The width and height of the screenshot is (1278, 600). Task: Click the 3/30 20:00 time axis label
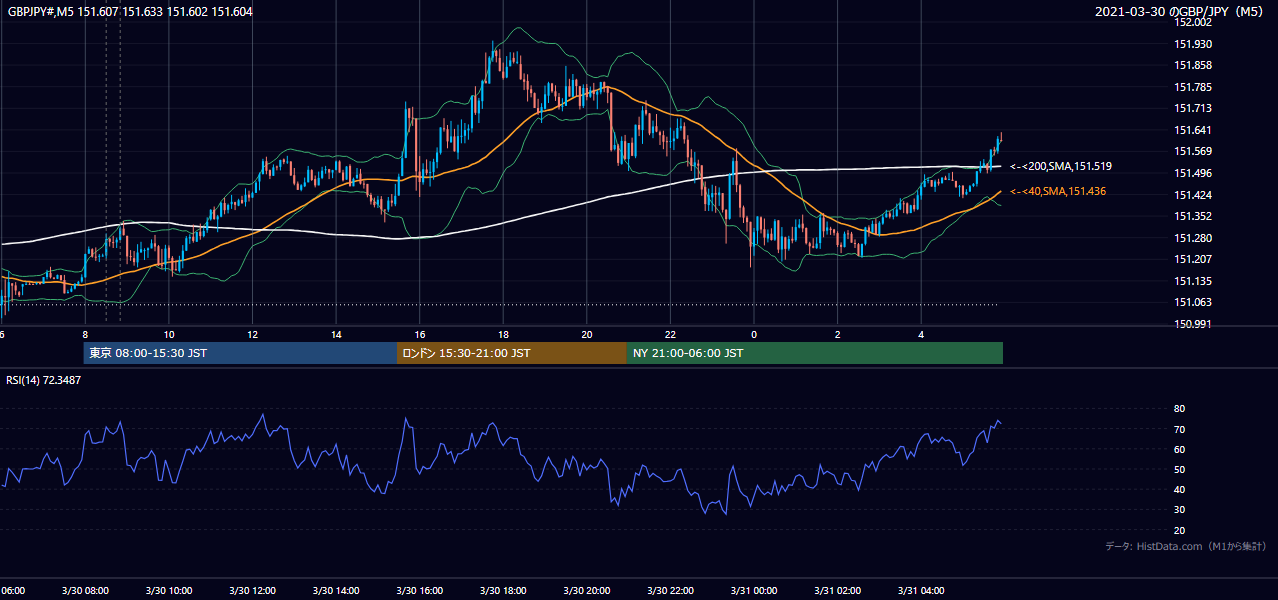(x=586, y=591)
